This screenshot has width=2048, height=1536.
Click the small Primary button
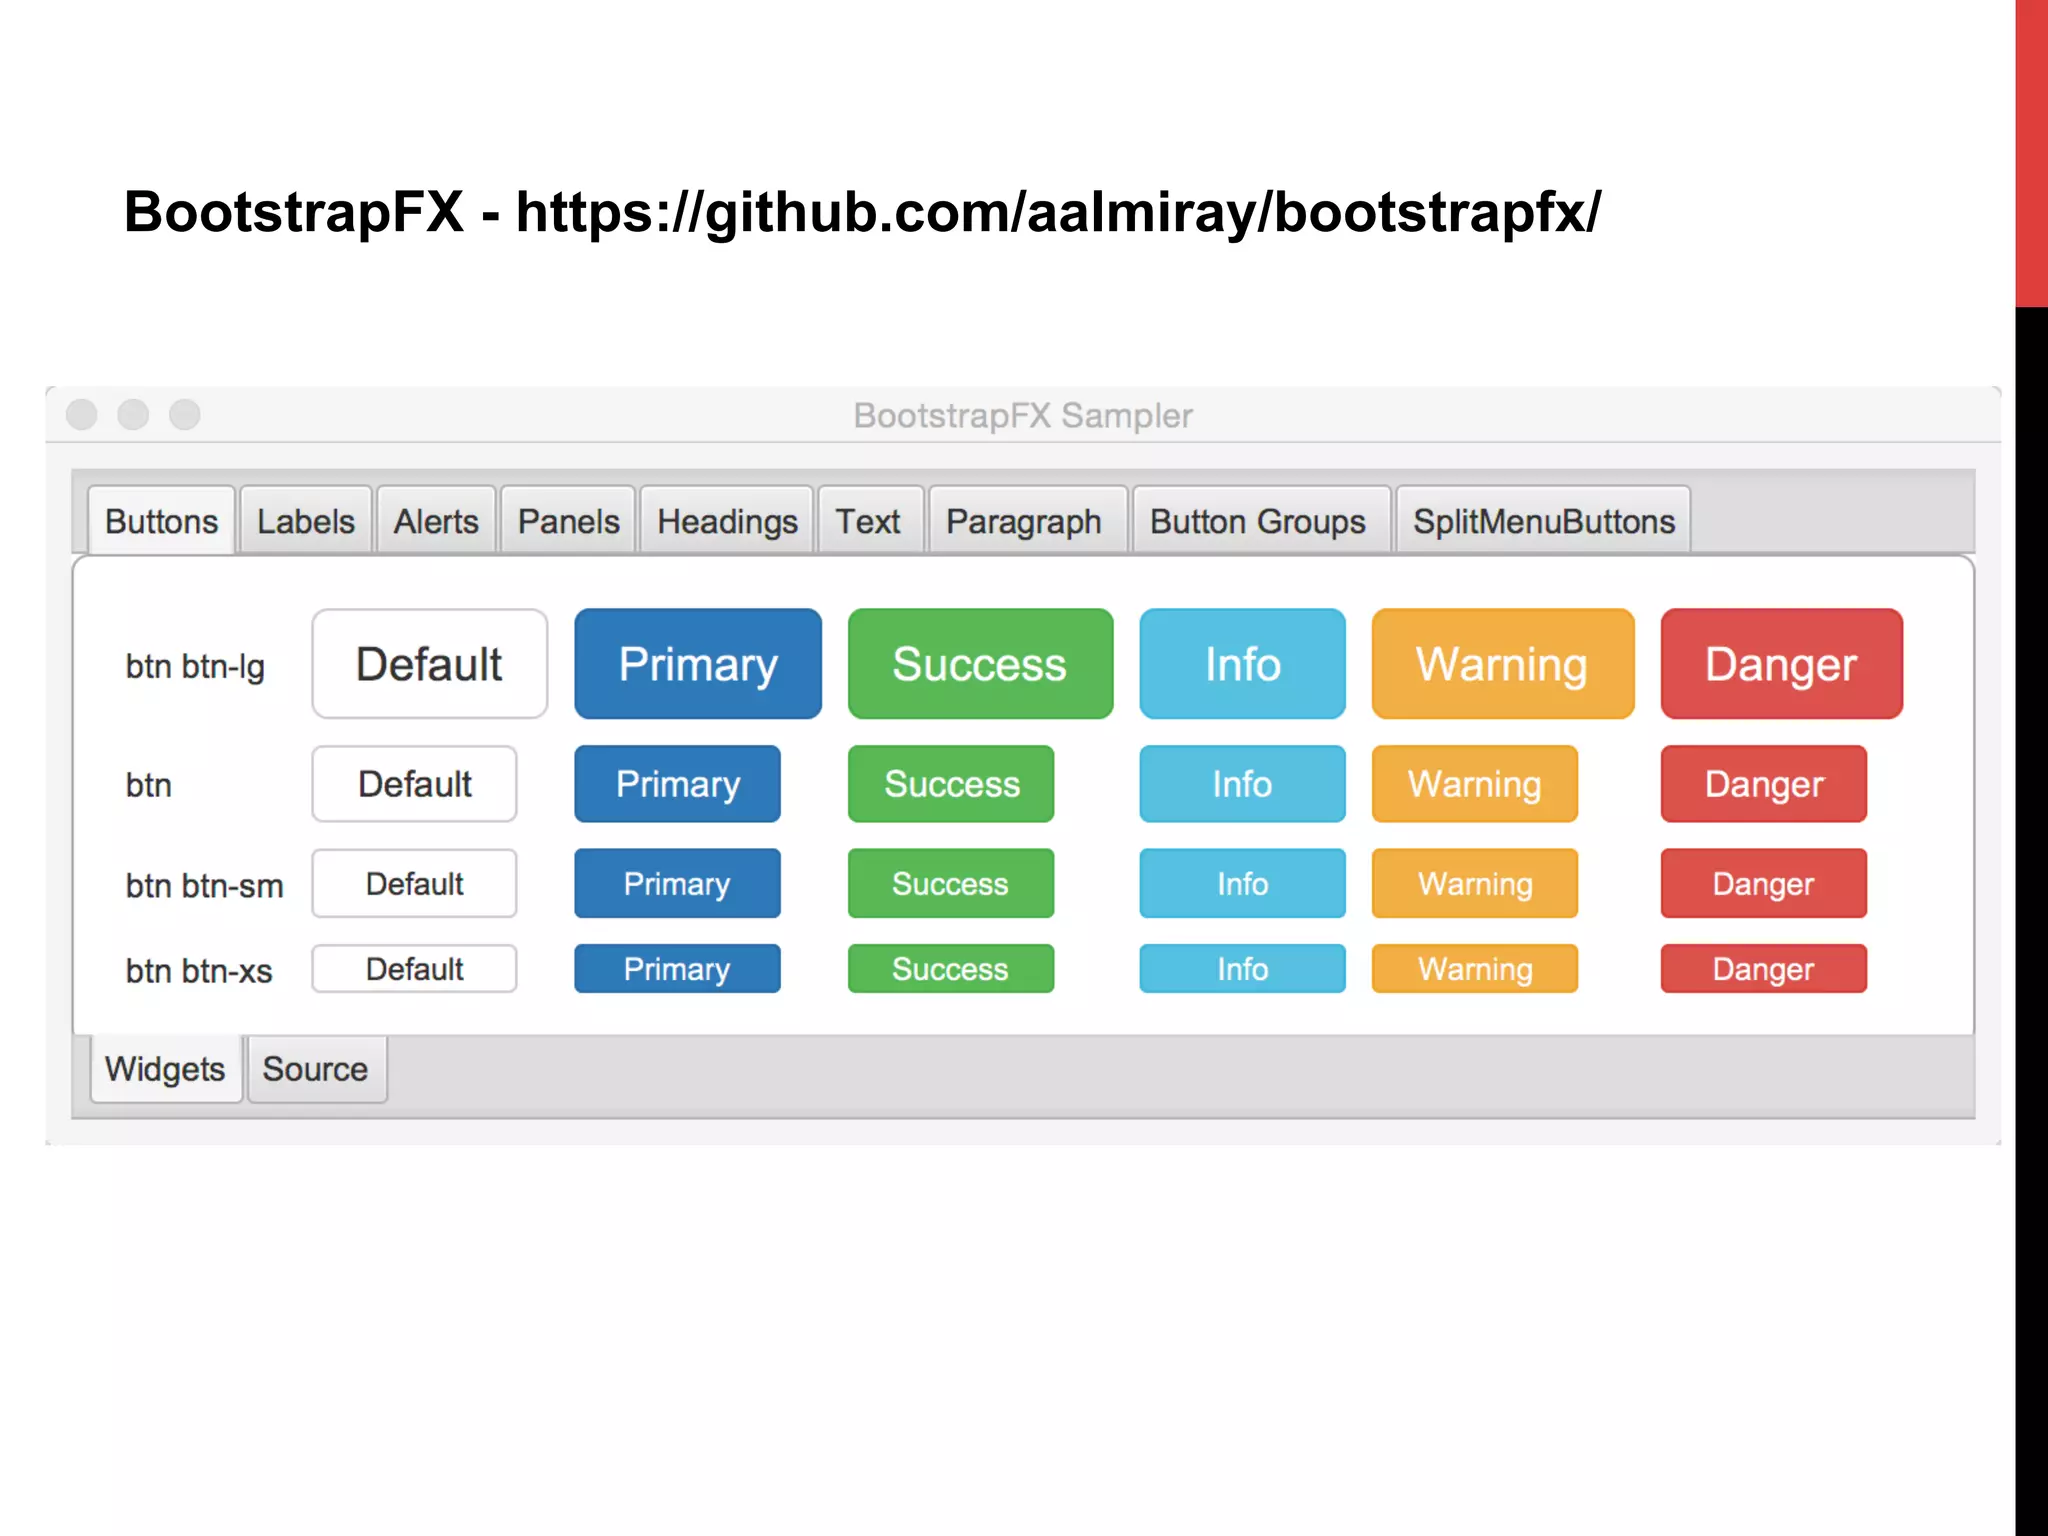676,883
